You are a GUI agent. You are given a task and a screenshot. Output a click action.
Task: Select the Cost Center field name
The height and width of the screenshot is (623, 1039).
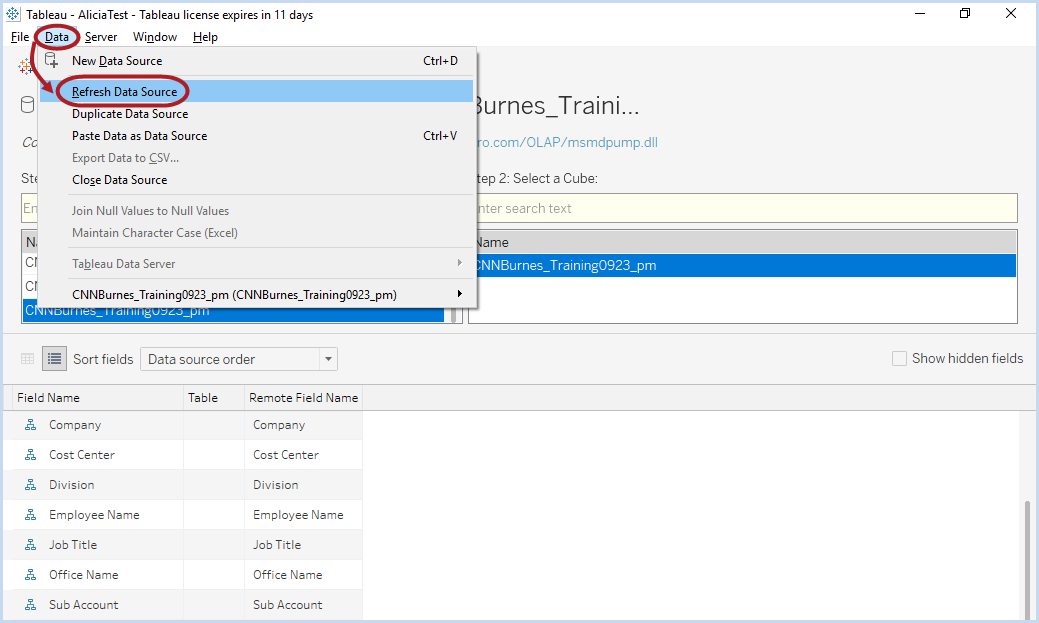point(82,455)
